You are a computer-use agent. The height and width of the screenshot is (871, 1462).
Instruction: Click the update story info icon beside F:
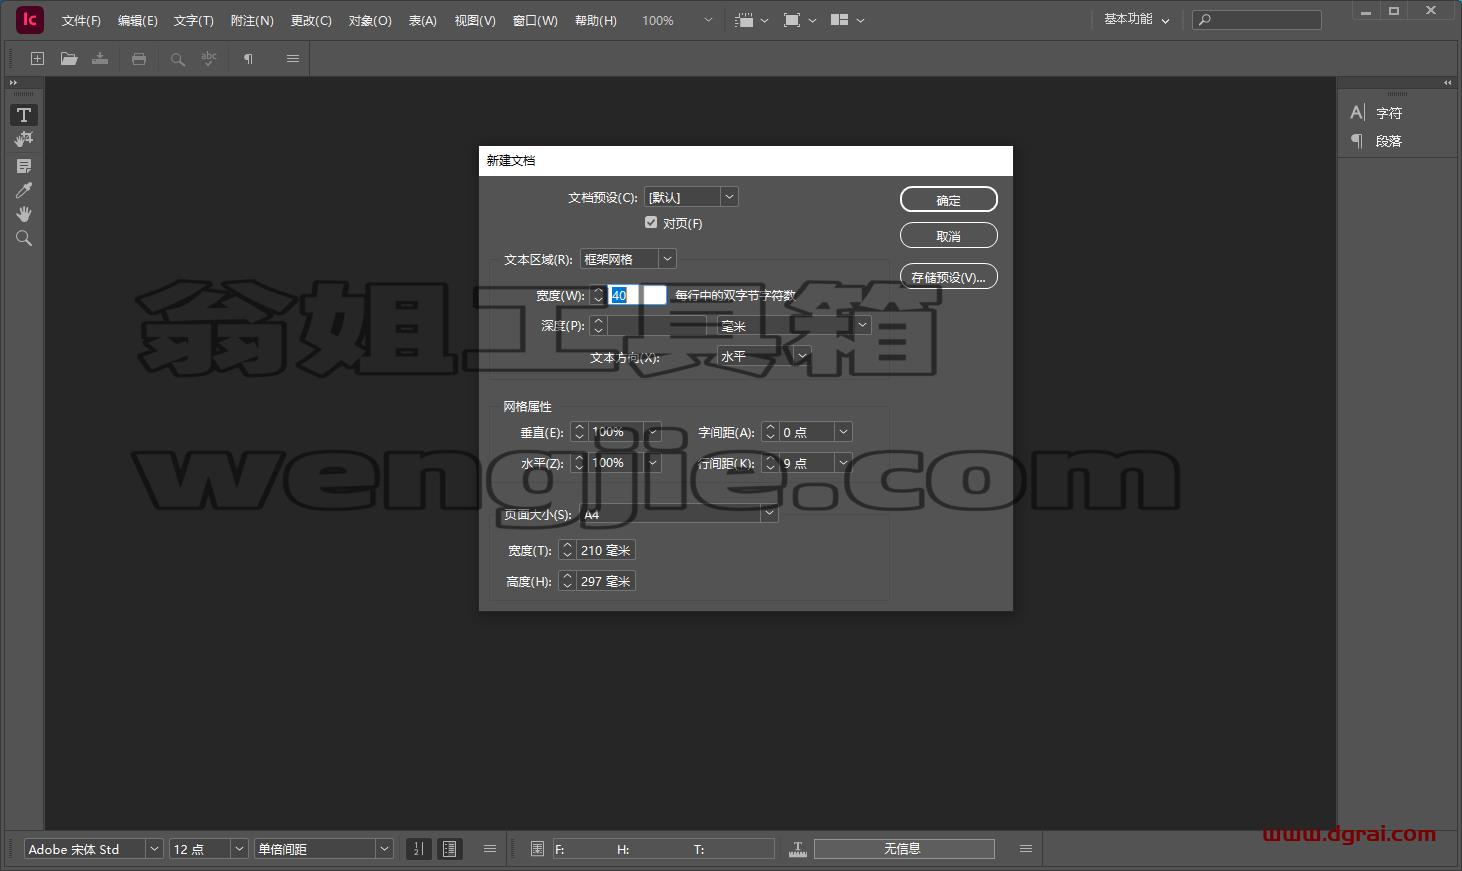[537, 849]
